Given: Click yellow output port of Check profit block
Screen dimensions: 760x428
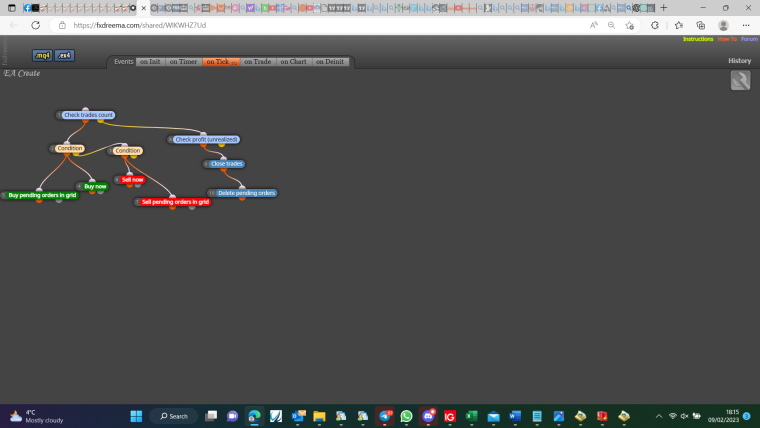Looking at the screenshot, I should (222, 144).
